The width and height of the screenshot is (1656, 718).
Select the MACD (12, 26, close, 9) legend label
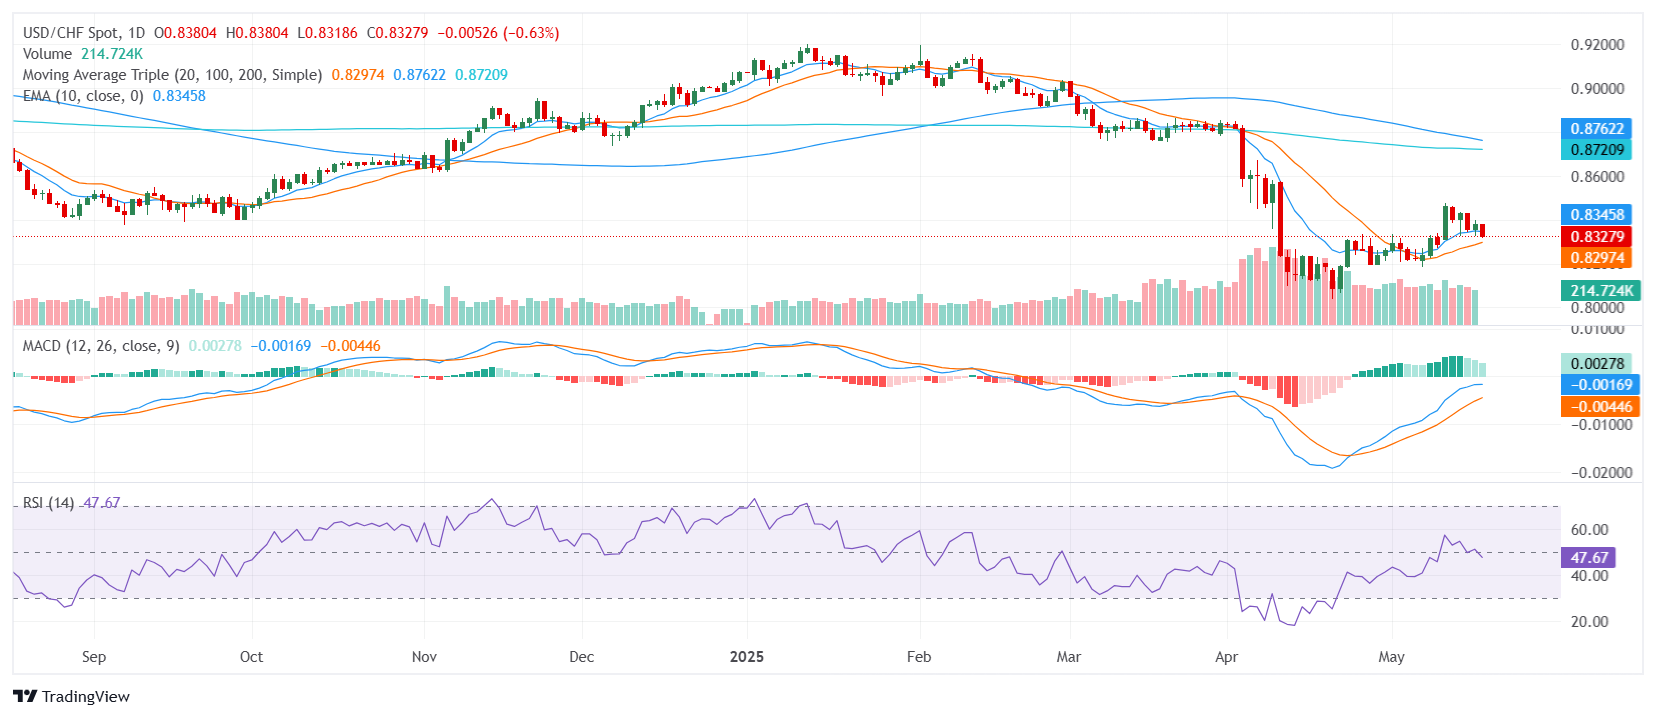[101, 346]
